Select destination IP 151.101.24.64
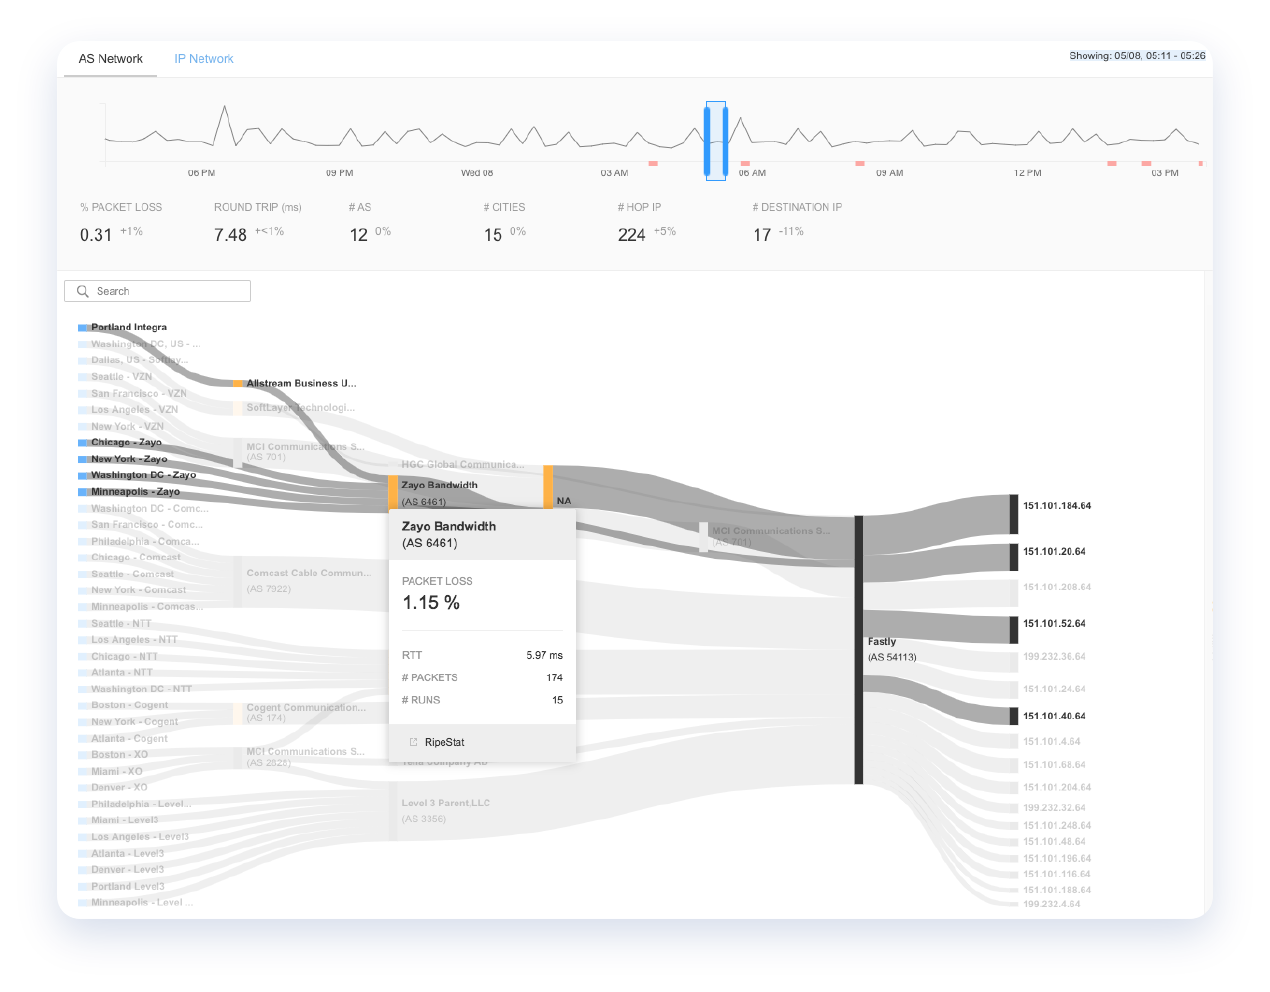This screenshot has height=992, width=1270. coord(1054,689)
